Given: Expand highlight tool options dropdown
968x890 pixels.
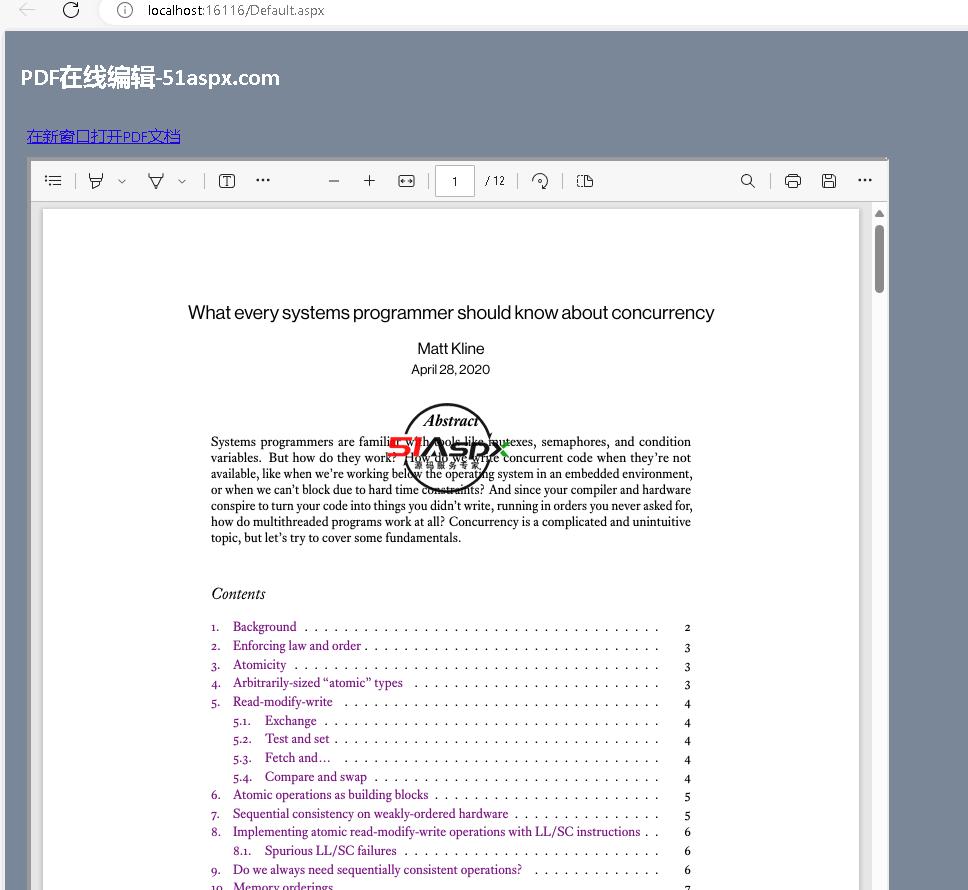Looking at the screenshot, I should (x=122, y=181).
